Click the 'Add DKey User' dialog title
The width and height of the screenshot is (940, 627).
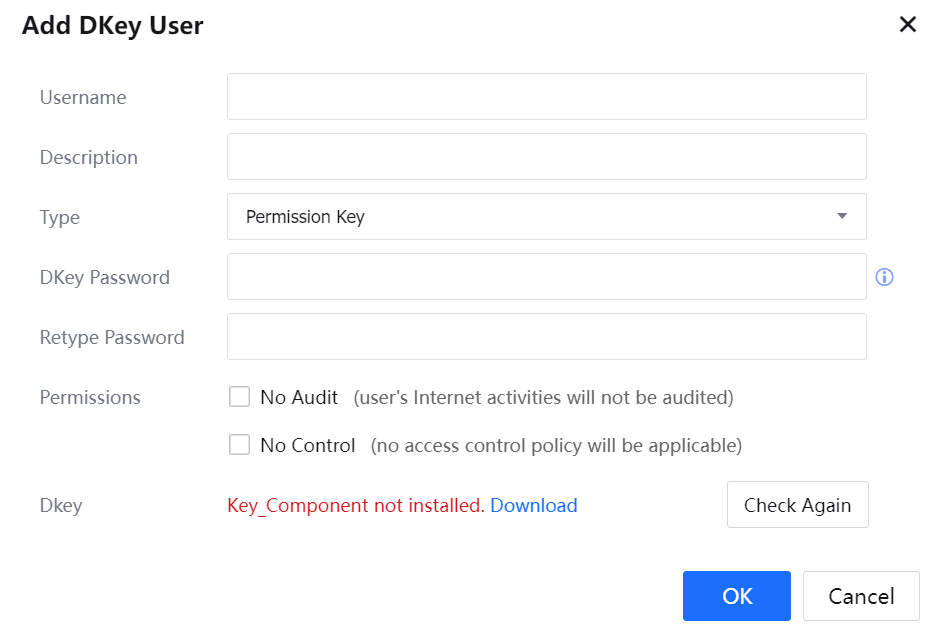(x=113, y=26)
